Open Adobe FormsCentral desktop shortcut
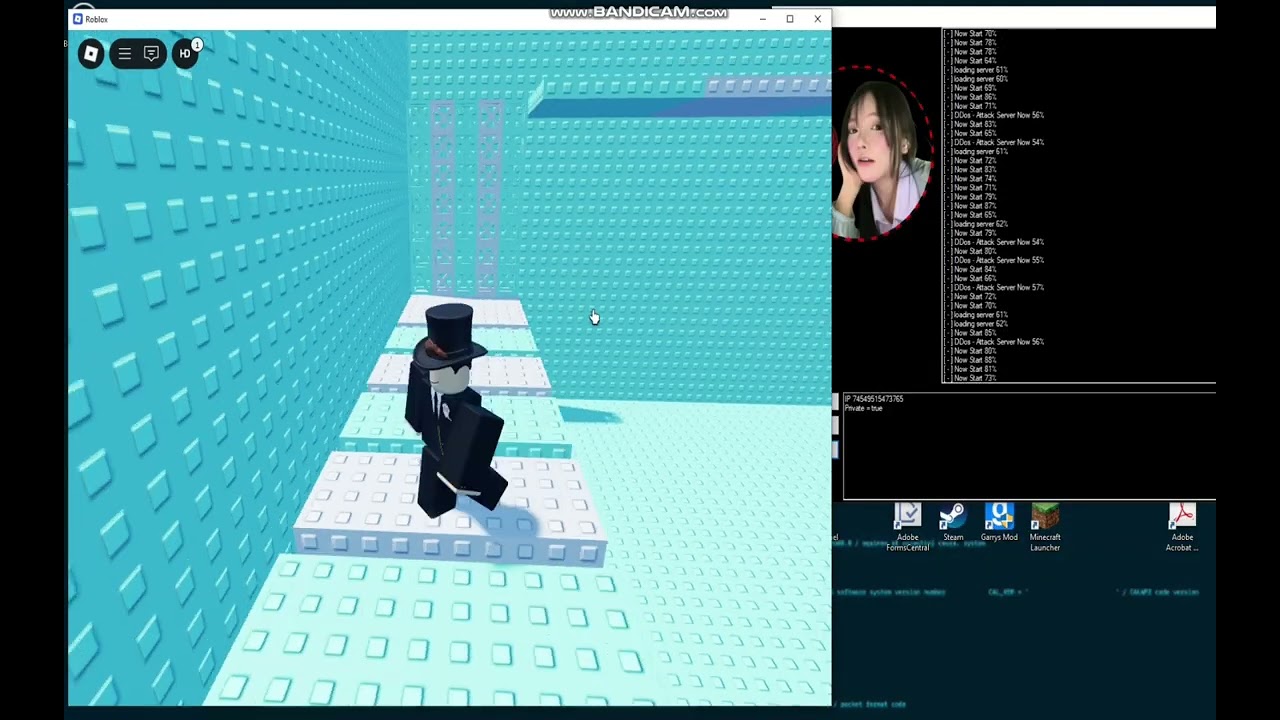The height and width of the screenshot is (720, 1280). [907, 528]
